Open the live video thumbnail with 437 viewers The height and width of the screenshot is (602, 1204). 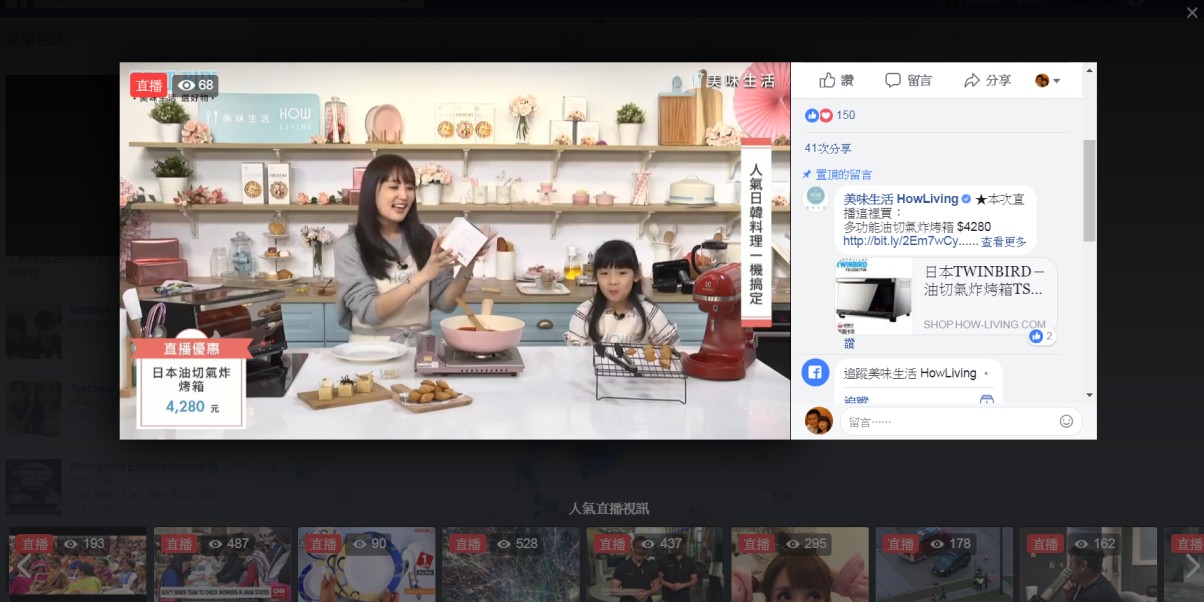[x=655, y=565]
